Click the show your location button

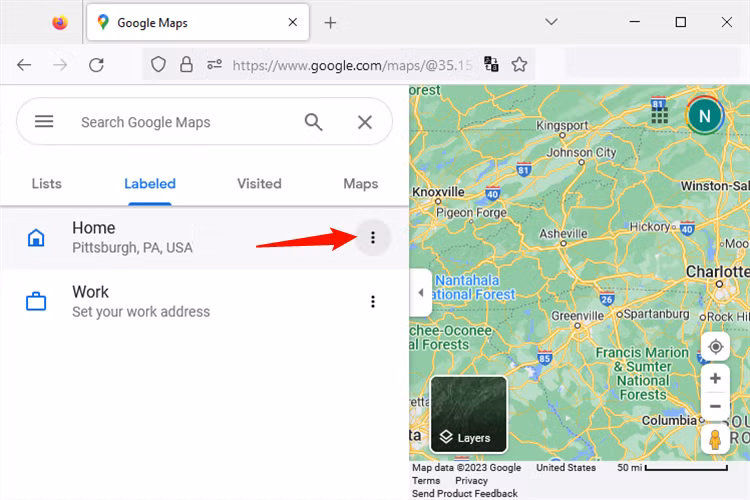point(715,347)
